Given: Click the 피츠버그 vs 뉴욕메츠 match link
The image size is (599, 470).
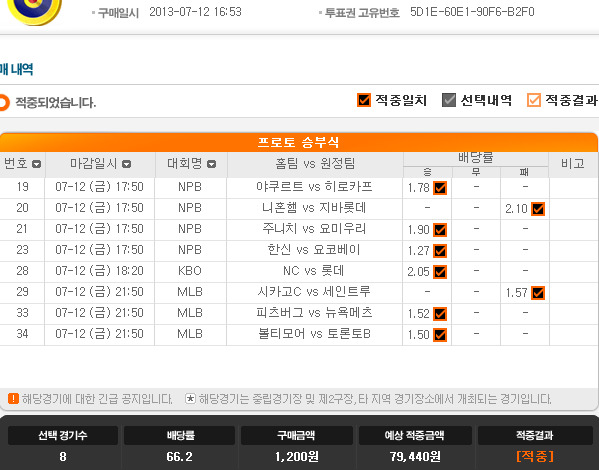Looking at the screenshot, I should pyautogui.click(x=314, y=313).
